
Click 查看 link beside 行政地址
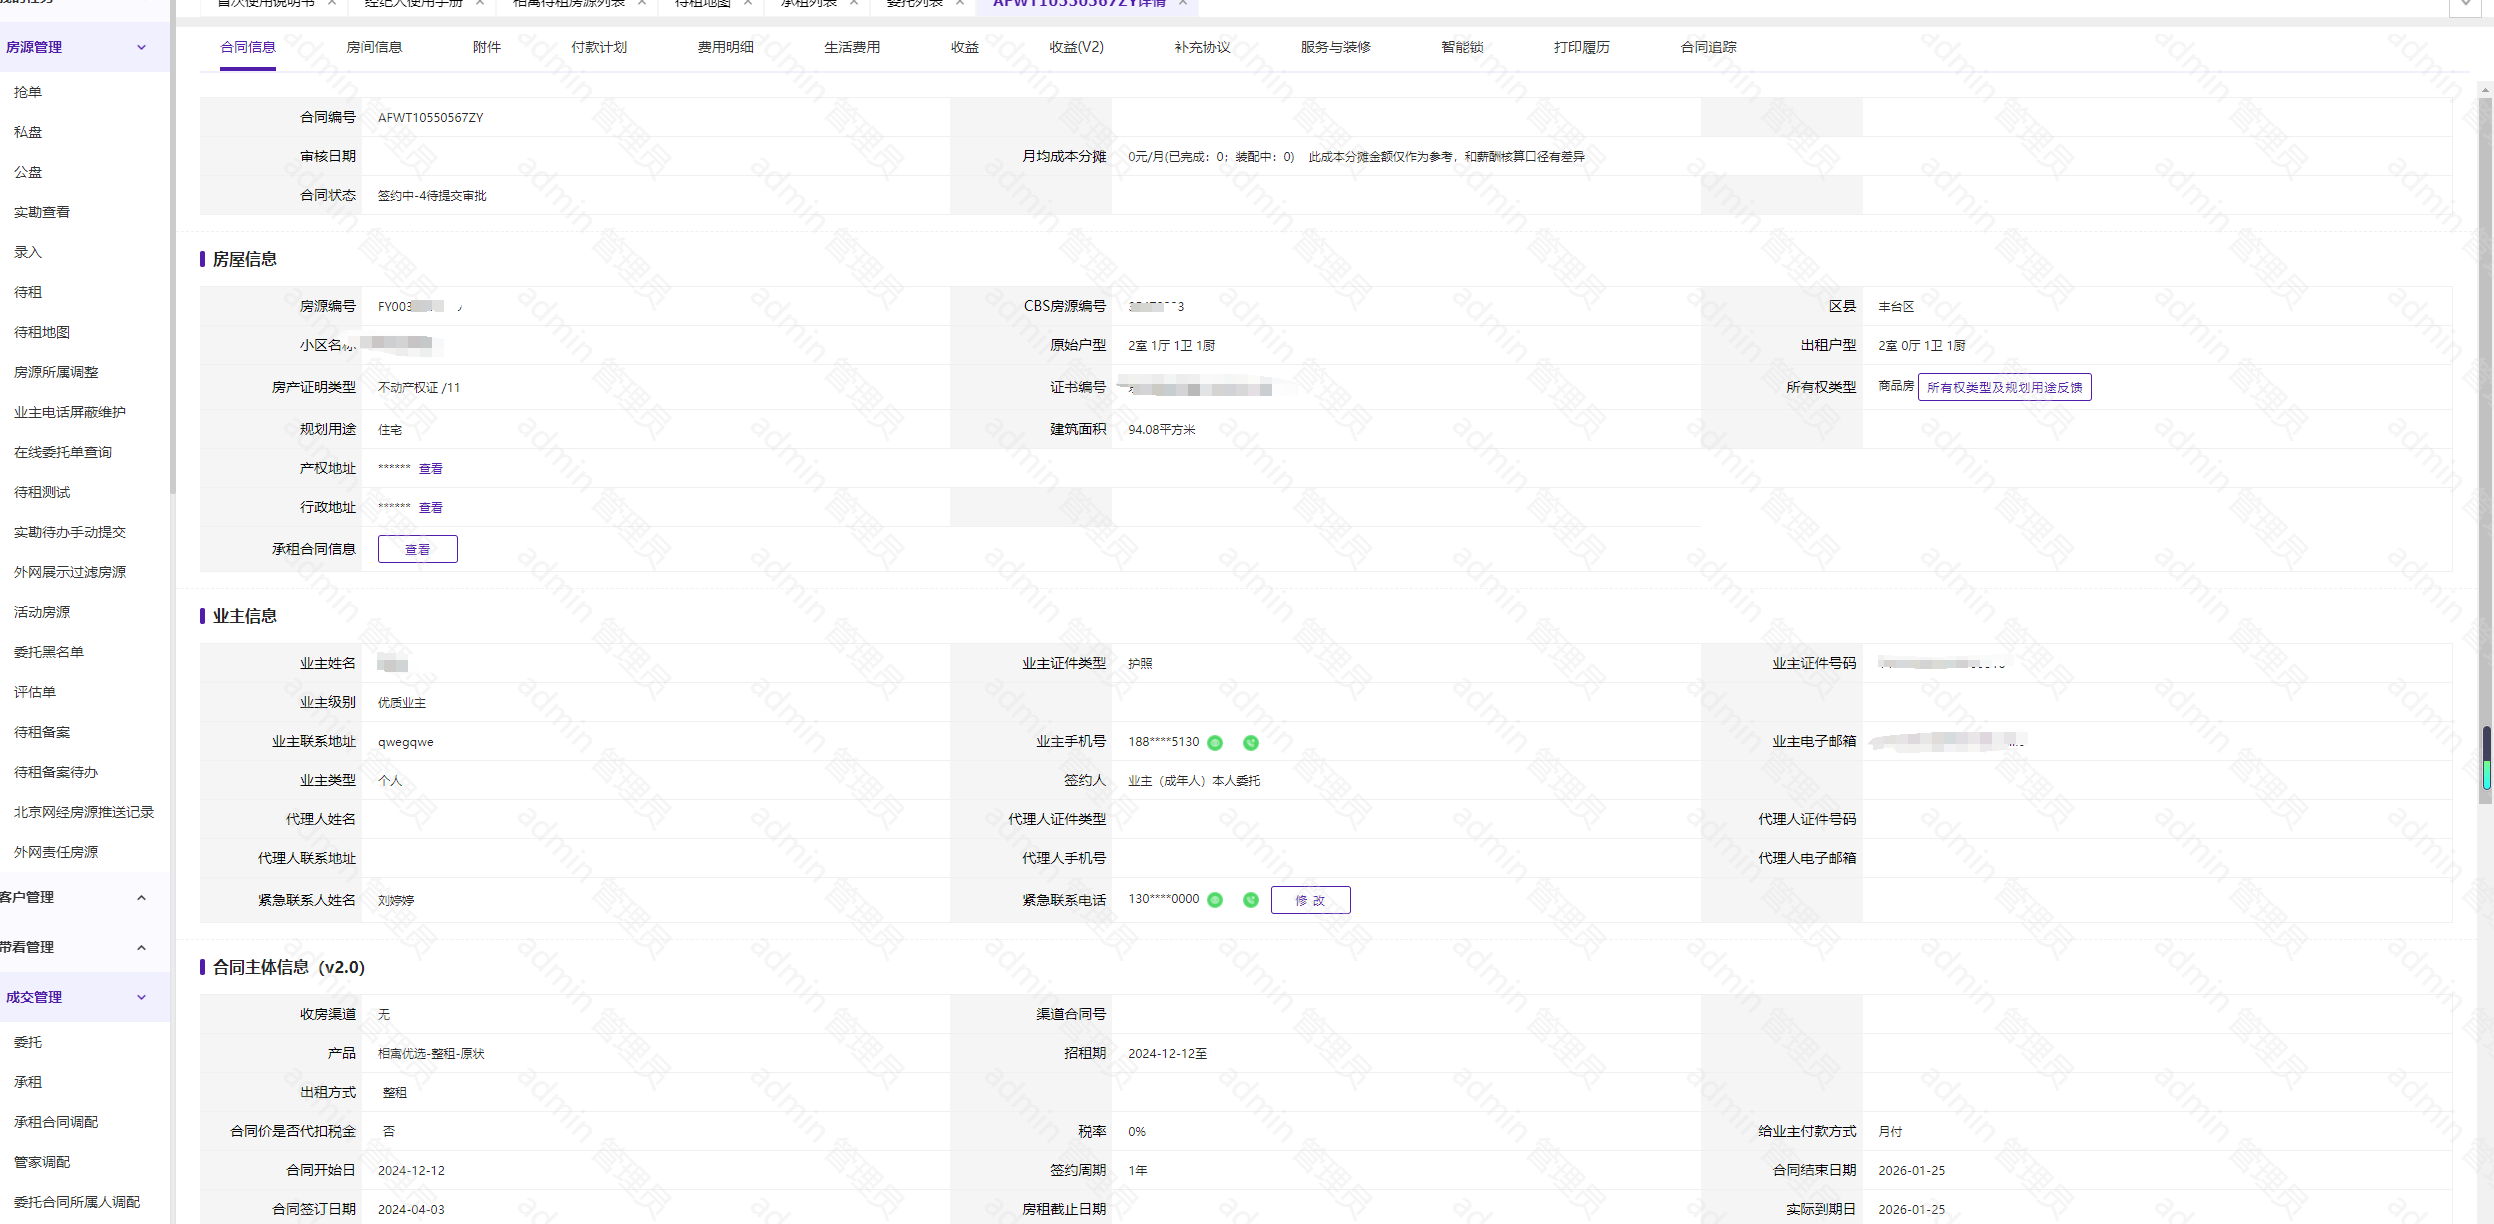(431, 508)
